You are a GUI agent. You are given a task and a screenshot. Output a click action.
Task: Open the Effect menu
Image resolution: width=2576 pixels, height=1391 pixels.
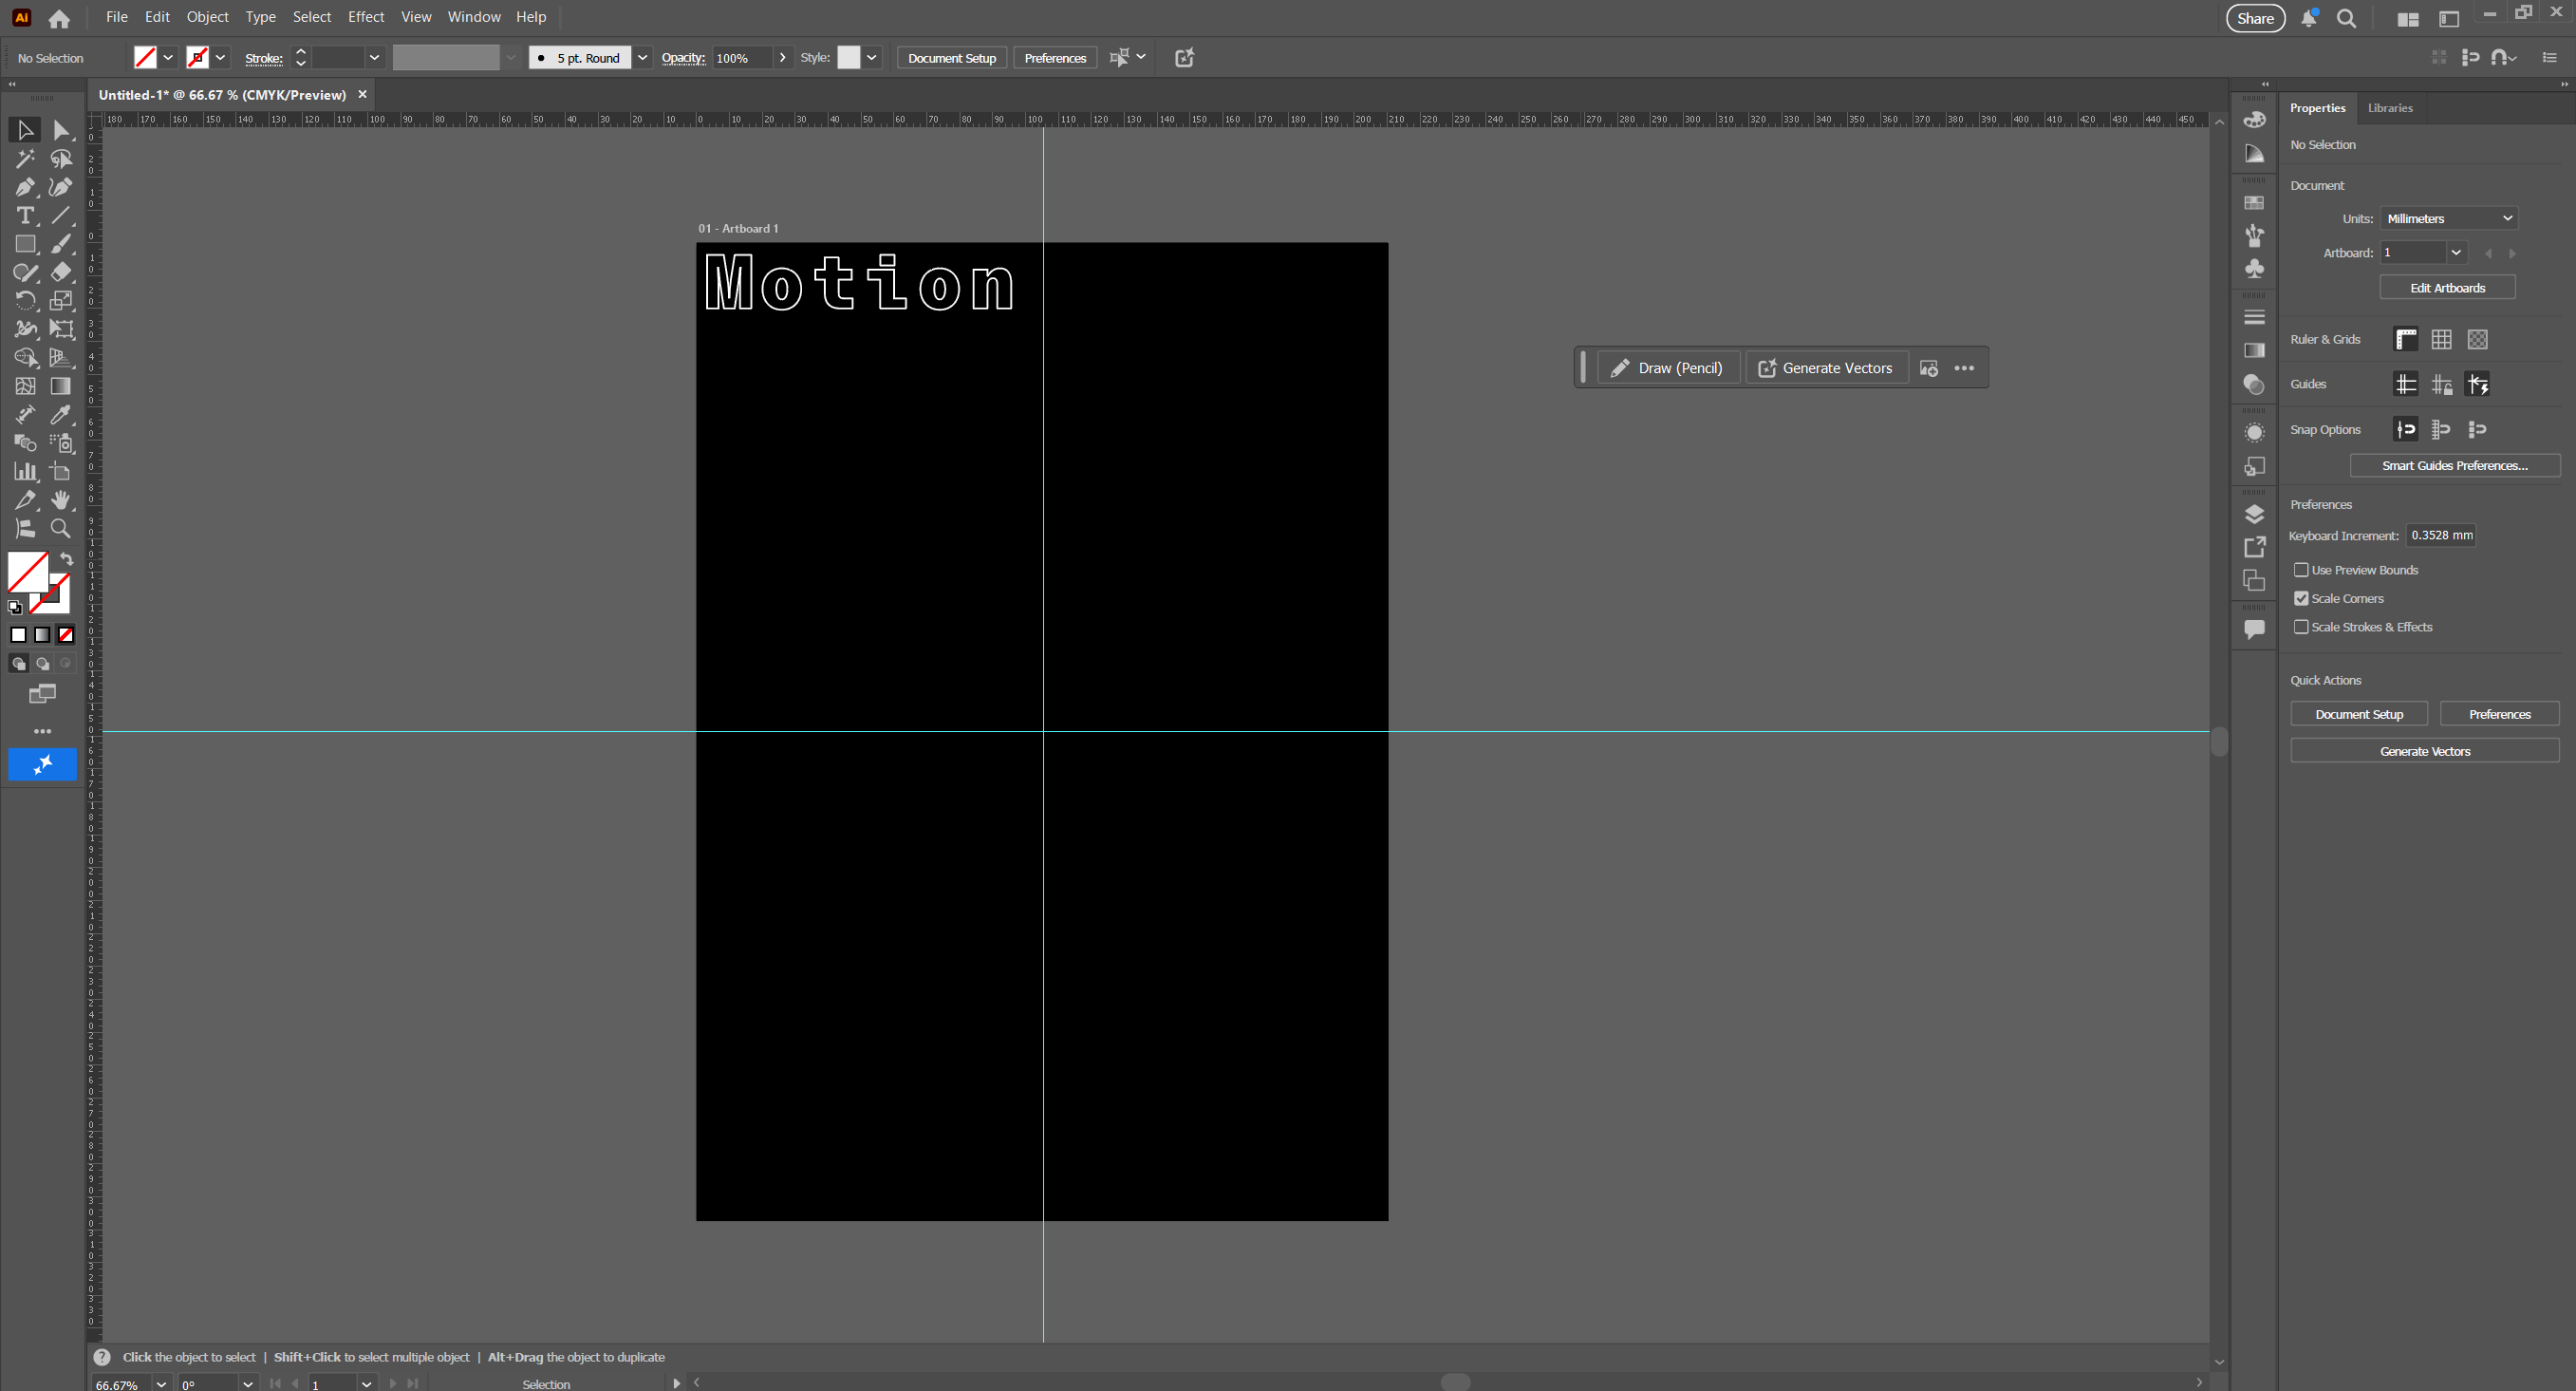tap(365, 17)
